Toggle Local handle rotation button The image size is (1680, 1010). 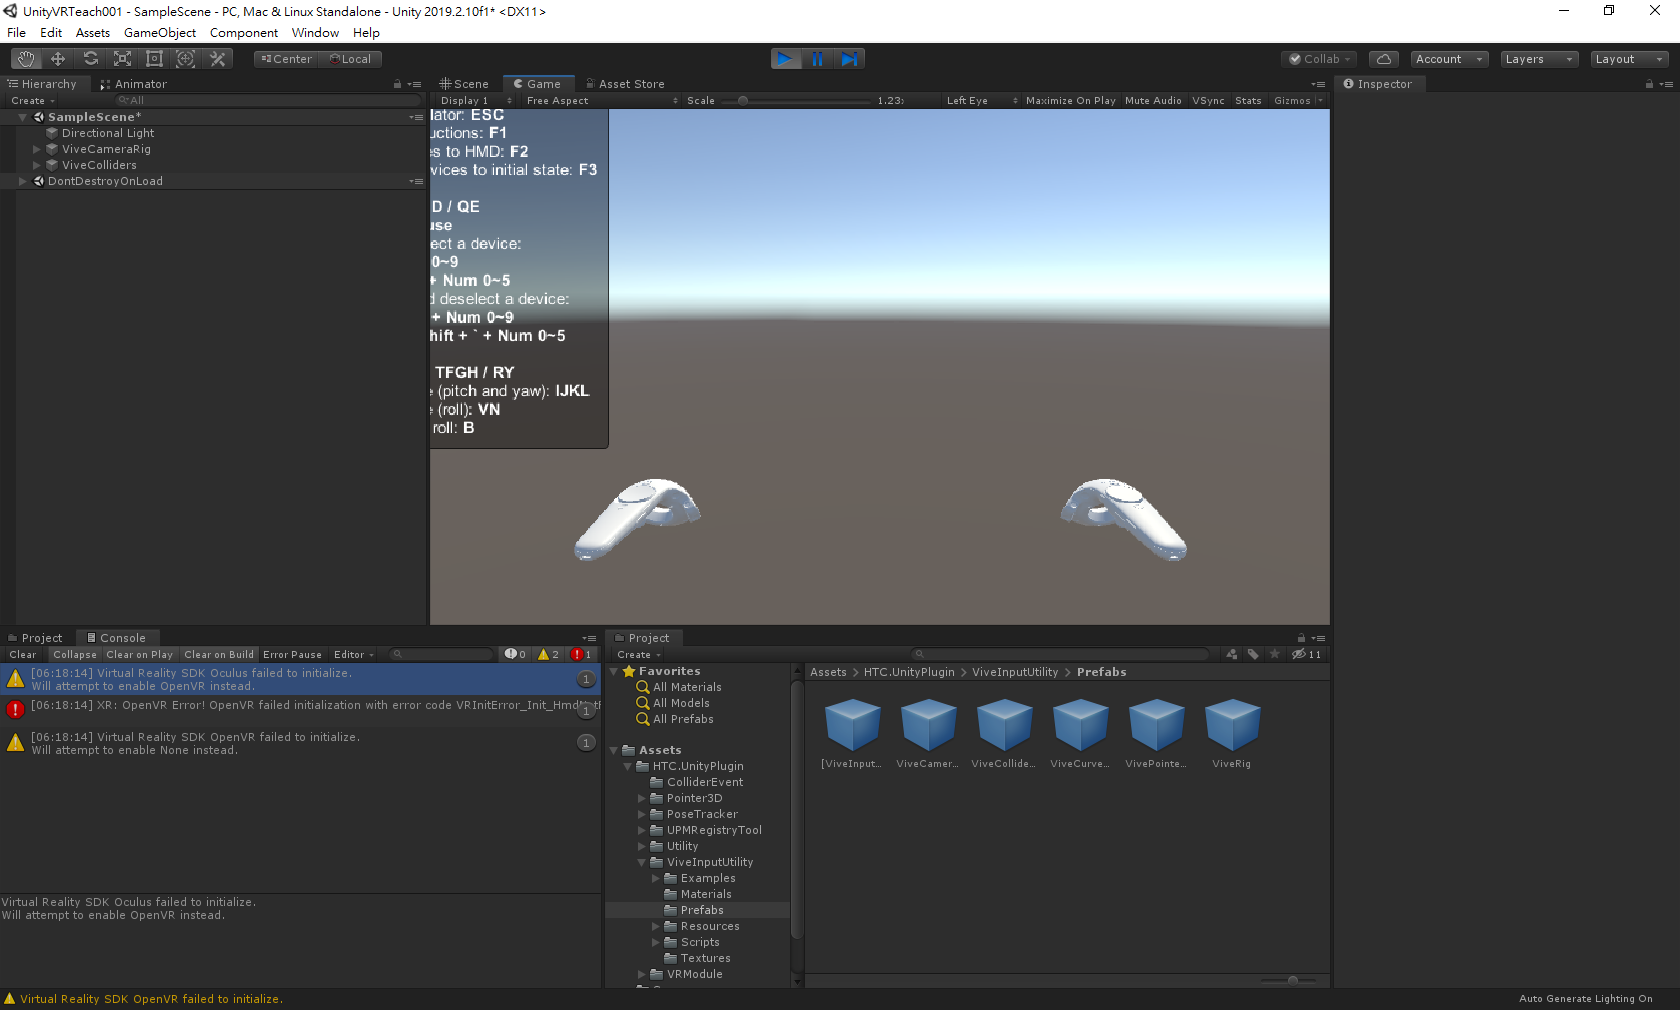[350, 59]
